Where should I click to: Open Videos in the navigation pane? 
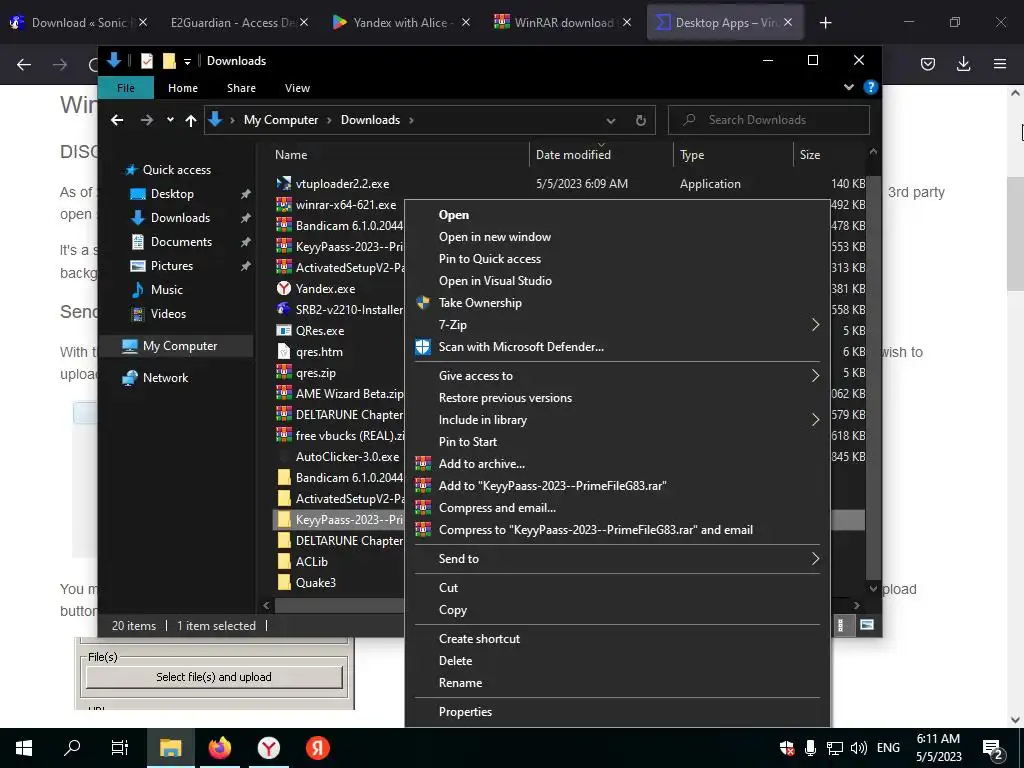(168, 314)
